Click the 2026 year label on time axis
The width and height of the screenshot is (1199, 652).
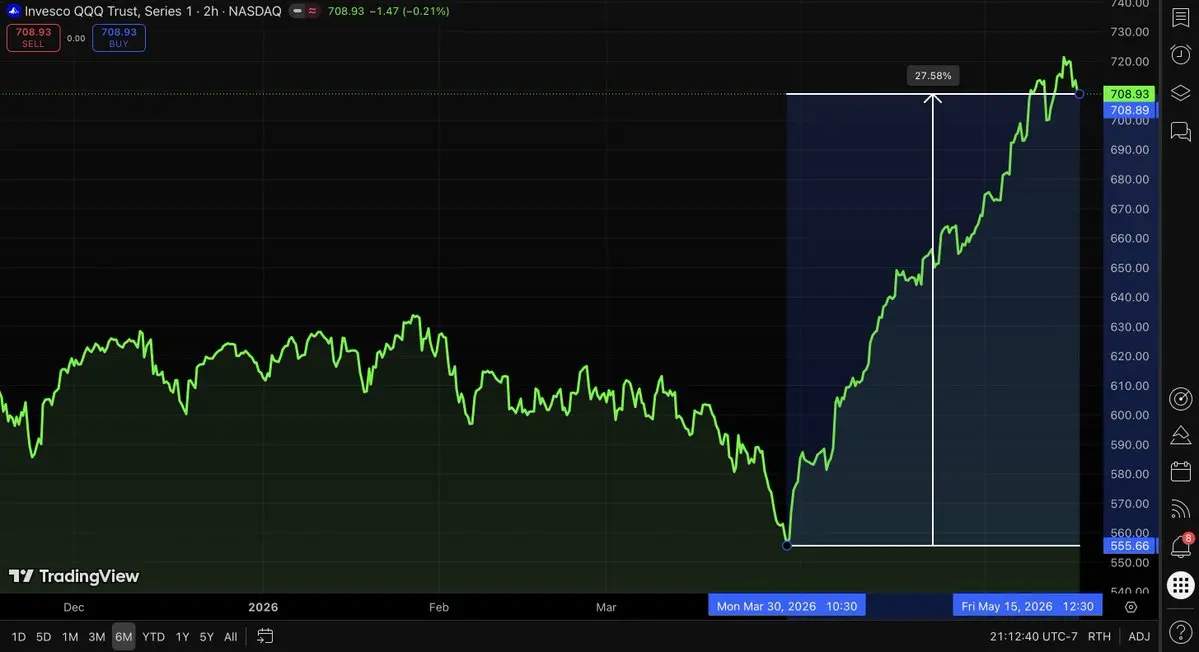click(x=263, y=607)
